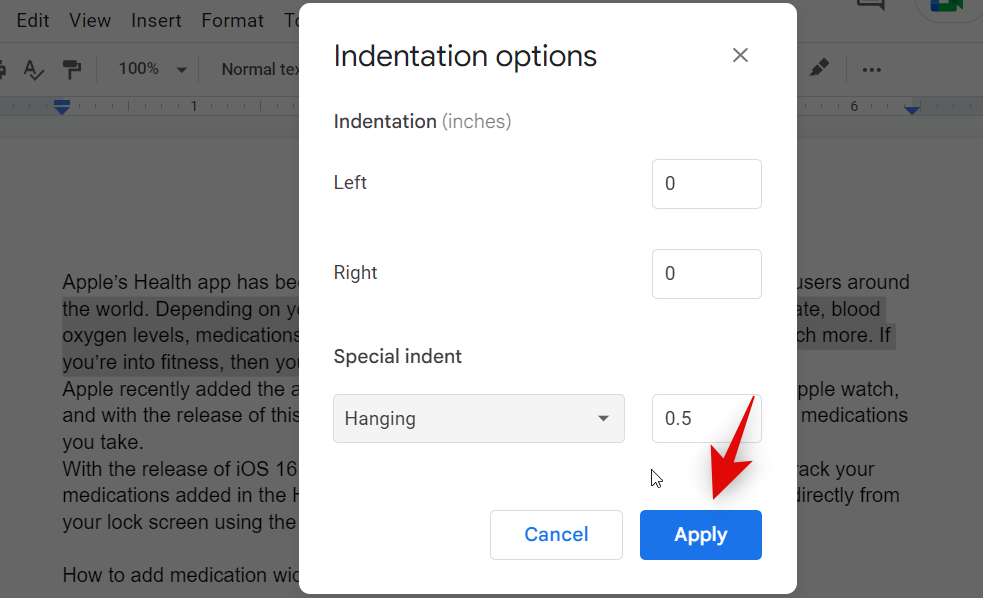This screenshot has height=598, width=983.
Task: Open the zoom 100% dropdown
Action: (152, 69)
